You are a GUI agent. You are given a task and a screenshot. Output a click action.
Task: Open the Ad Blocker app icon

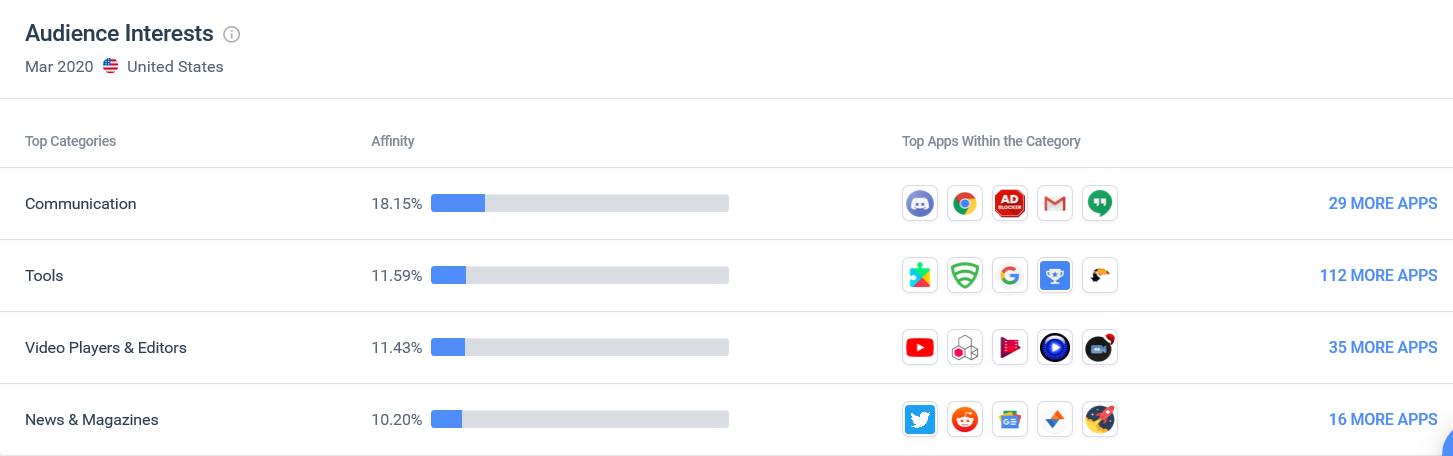pos(1010,204)
